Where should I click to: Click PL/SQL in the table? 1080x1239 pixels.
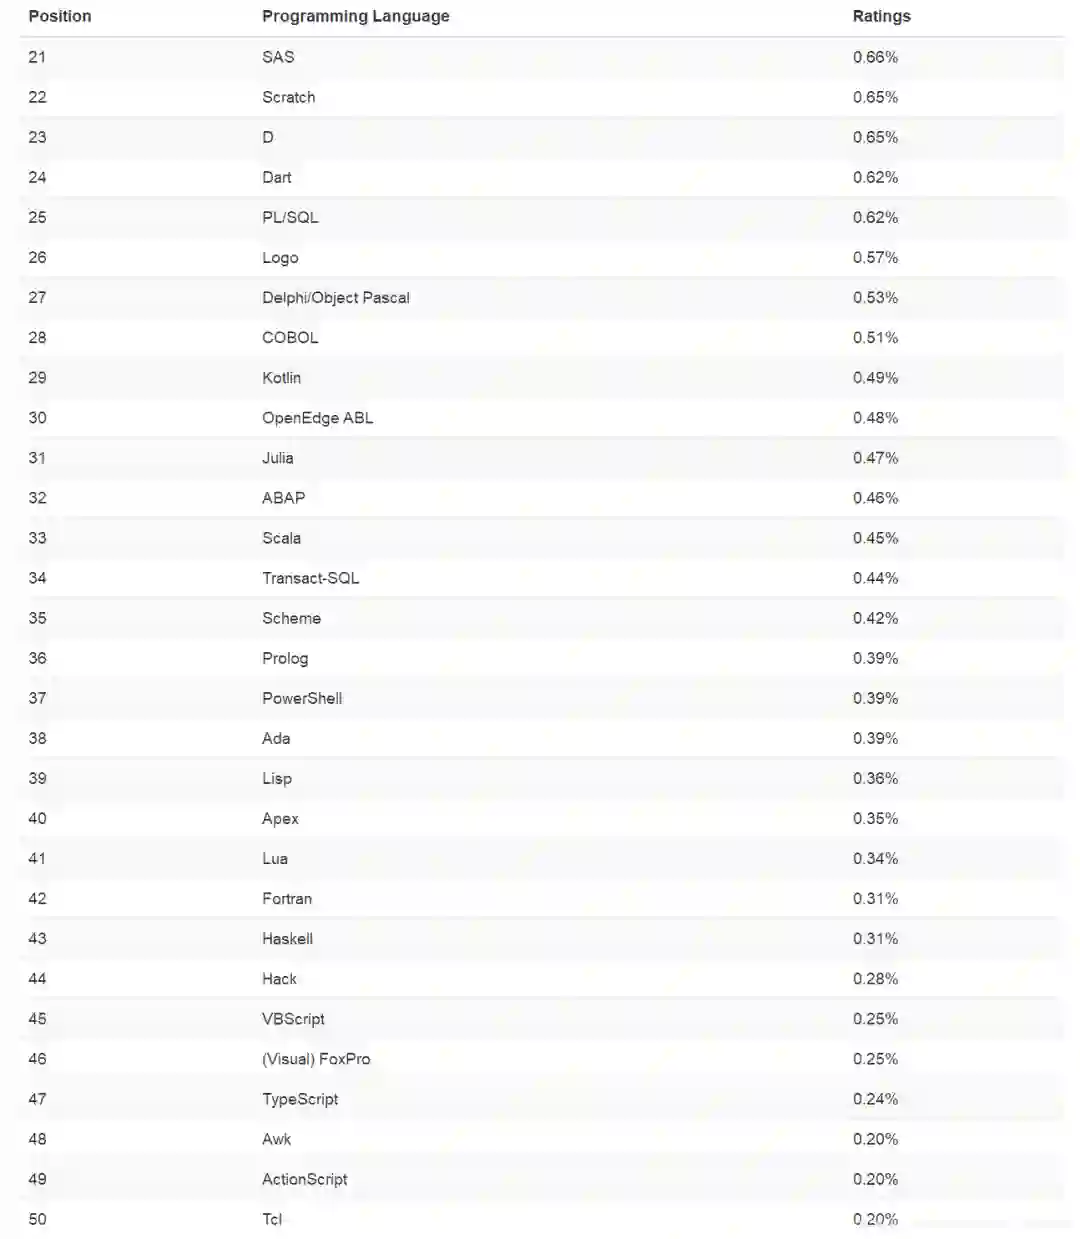(290, 217)
